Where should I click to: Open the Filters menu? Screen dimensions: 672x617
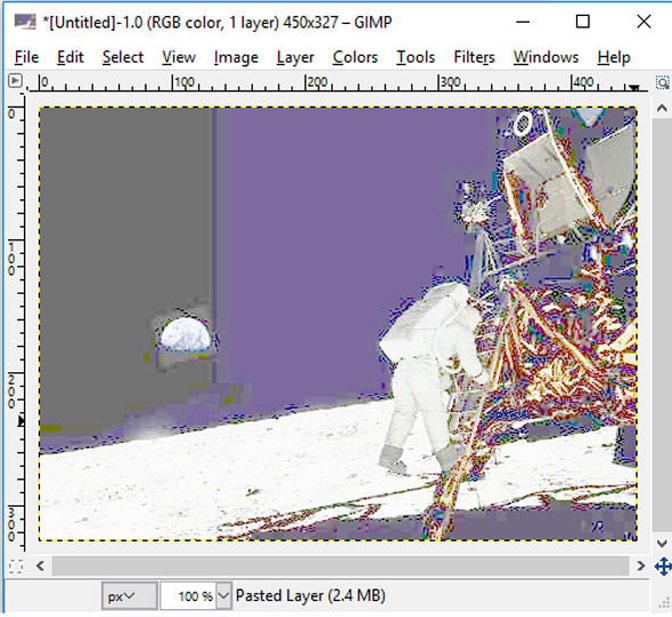[474, 57]
